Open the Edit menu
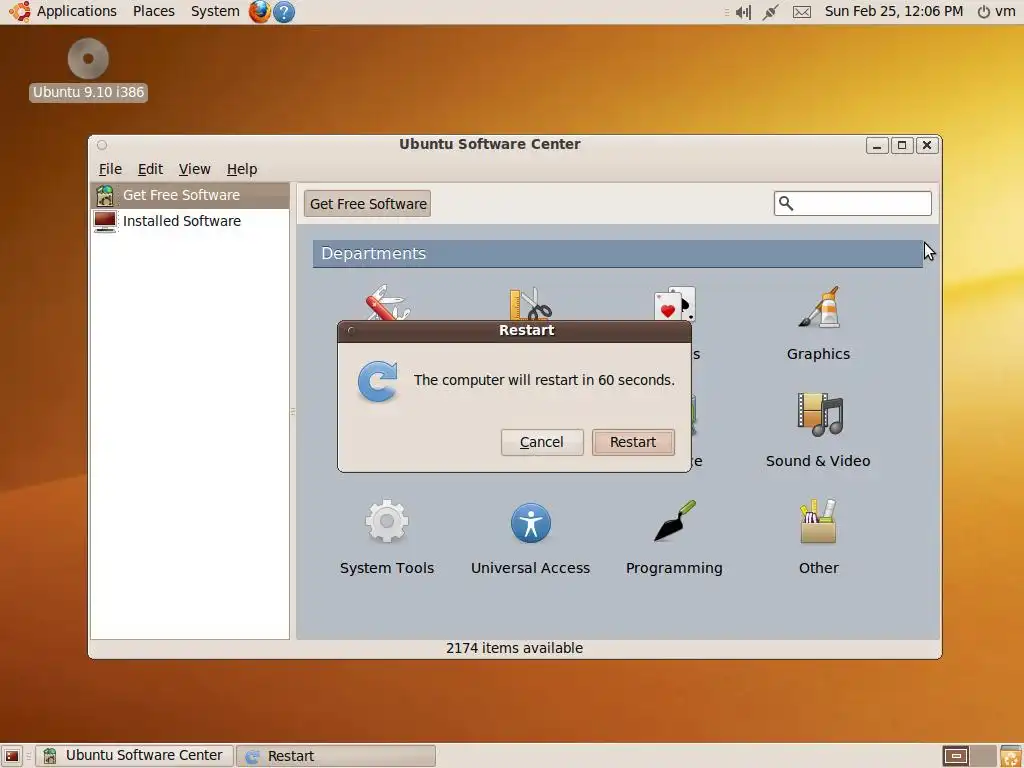Screen dimensions: 1024x768 tap(150, 169)
